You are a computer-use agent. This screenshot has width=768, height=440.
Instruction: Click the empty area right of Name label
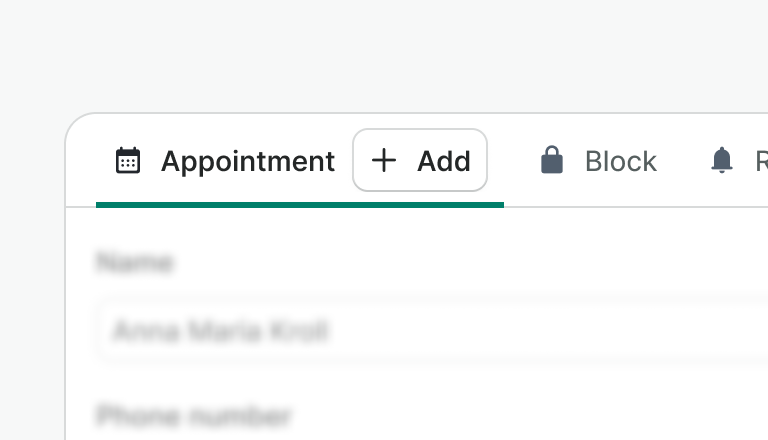point(450,263)
